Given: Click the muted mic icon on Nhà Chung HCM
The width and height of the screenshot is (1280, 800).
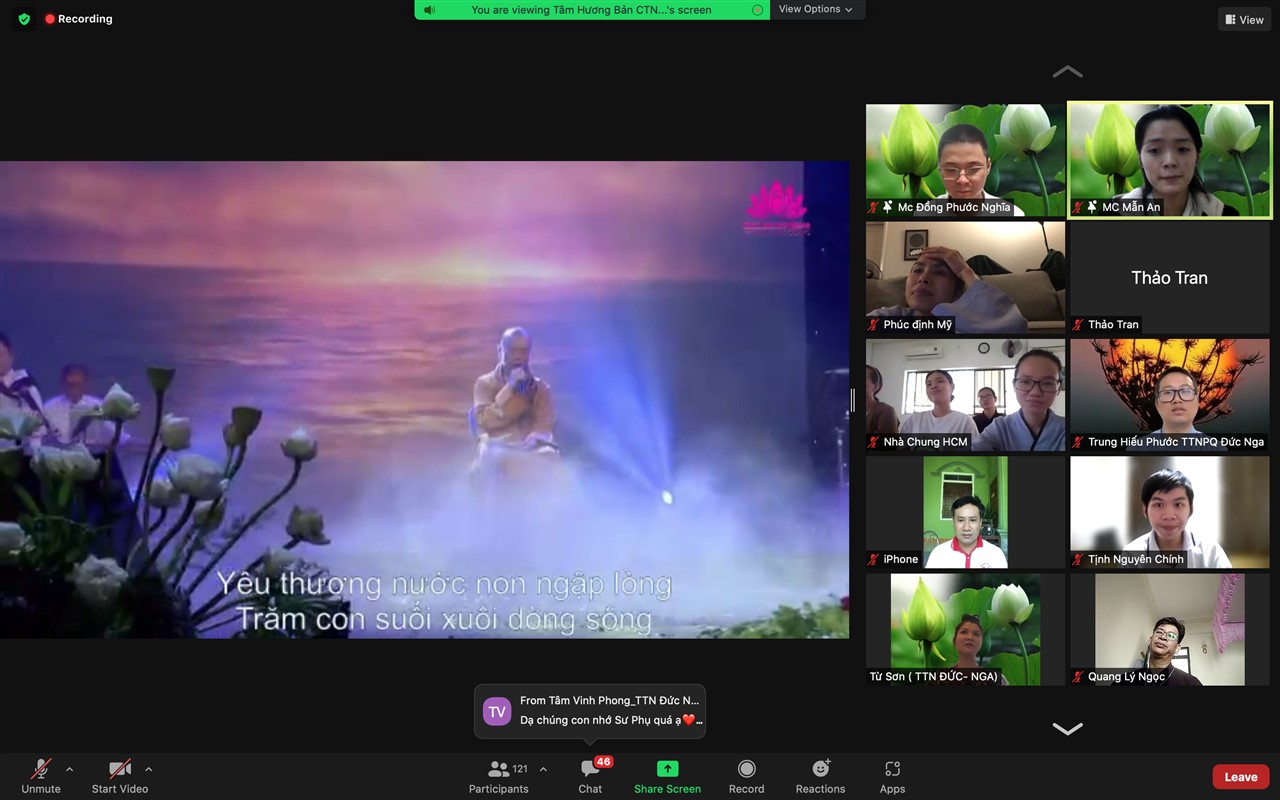Looking at the screenshot, I should (x=875, y=442).
